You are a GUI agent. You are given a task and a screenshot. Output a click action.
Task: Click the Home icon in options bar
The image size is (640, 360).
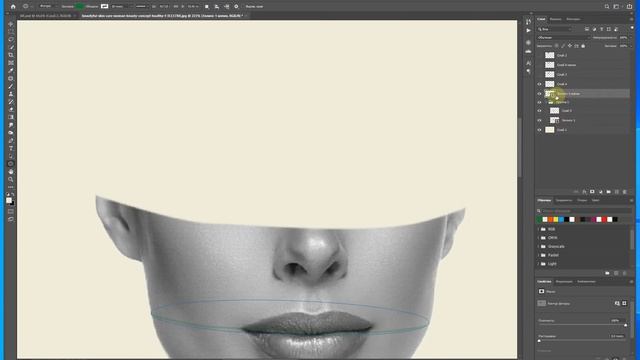(x=13, y=7)
